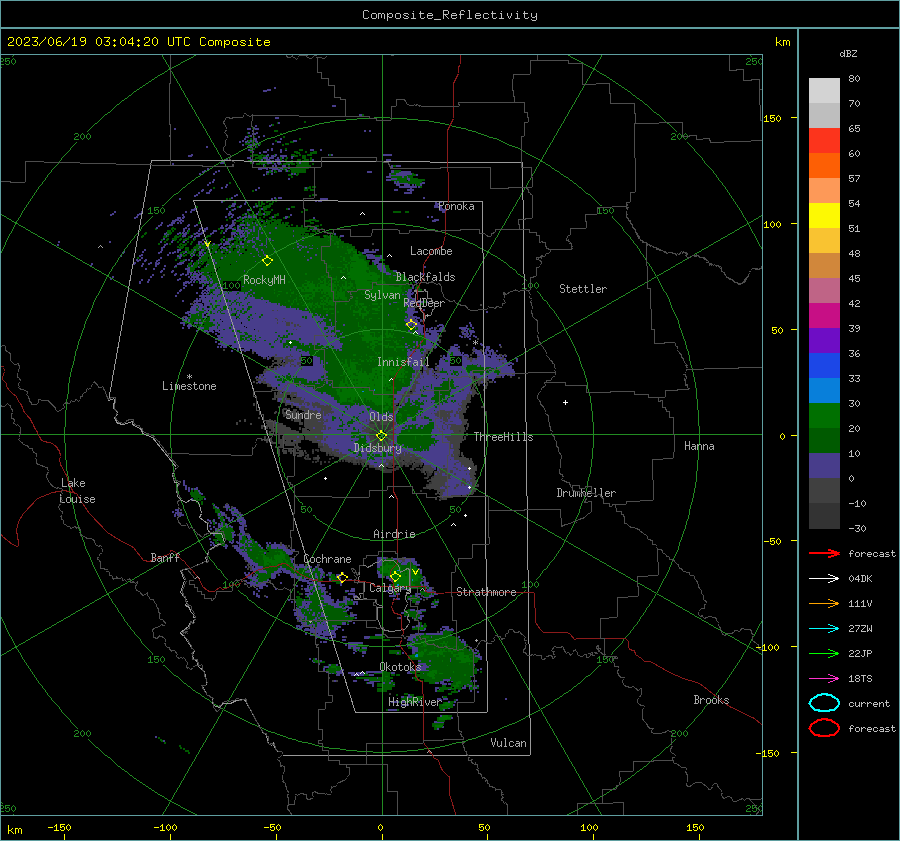Click the HighRiver town label
The width and height of the screenshot is (900, 841).
pyautogui.click(x=415, y=702)
